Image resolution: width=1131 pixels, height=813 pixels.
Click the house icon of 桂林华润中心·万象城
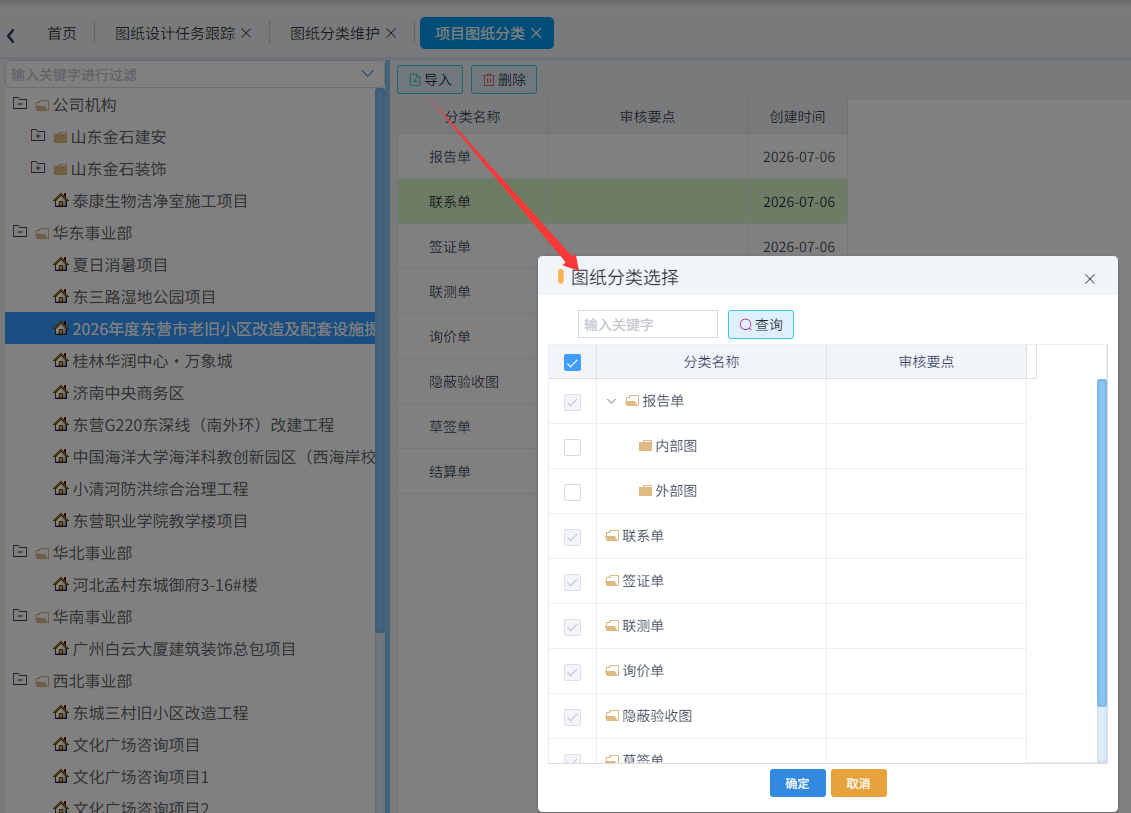pos(61,360)
